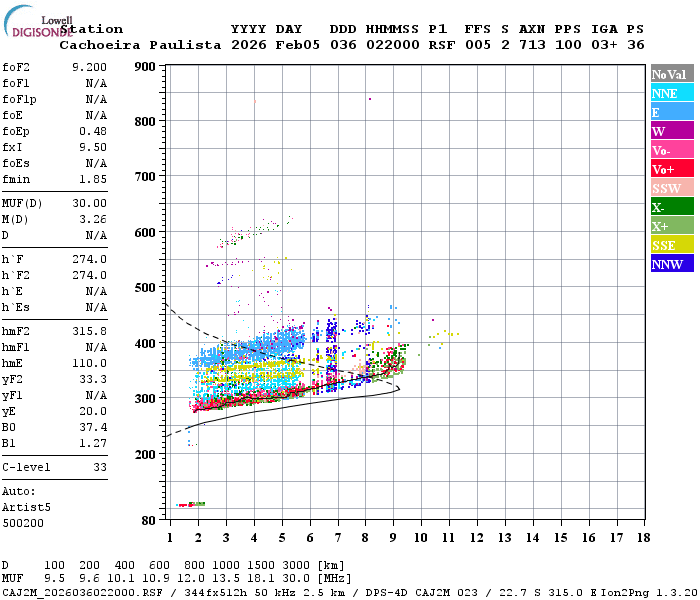
Task: Click the NNE cyan legend swatch
Action: click(670, 93)
